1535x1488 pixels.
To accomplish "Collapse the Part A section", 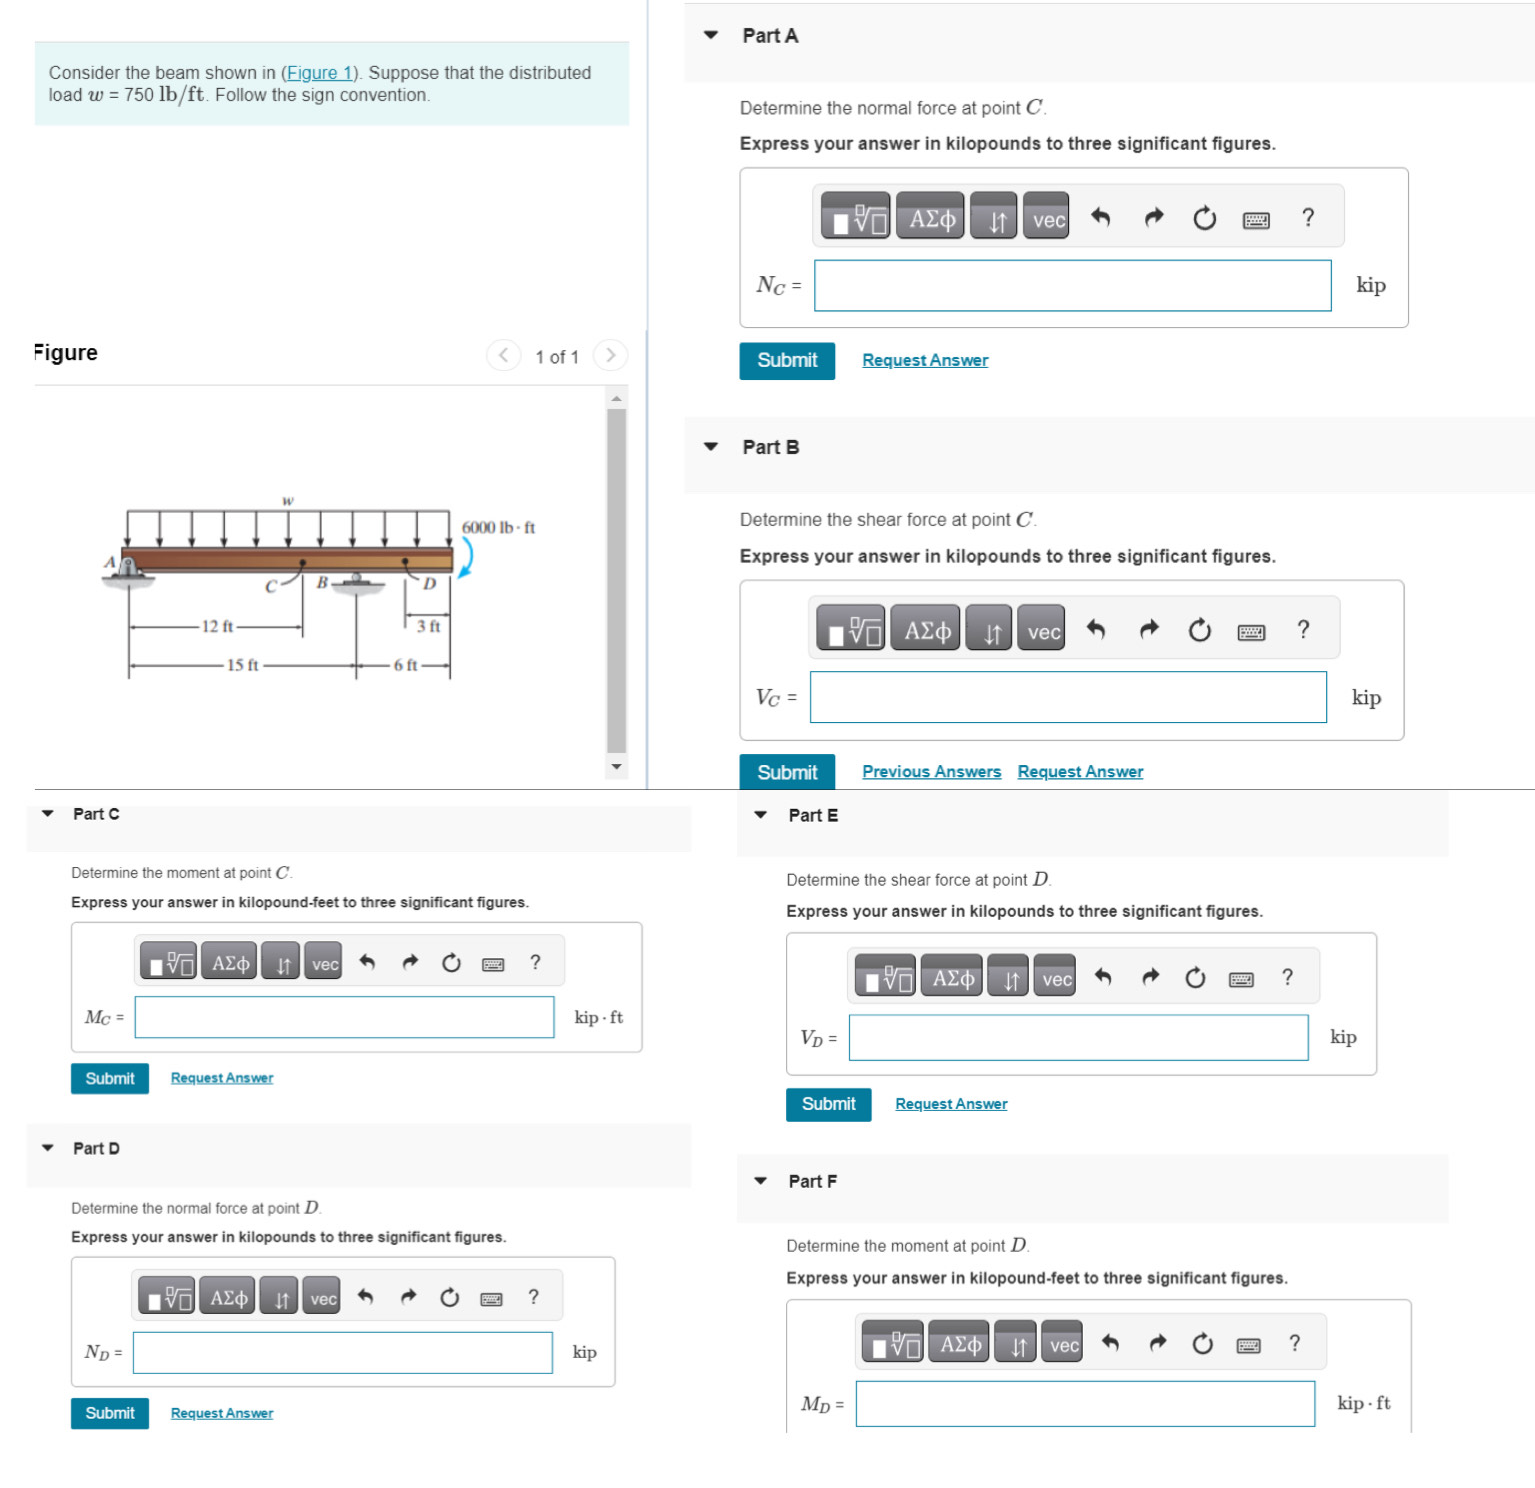I will 710,35.
